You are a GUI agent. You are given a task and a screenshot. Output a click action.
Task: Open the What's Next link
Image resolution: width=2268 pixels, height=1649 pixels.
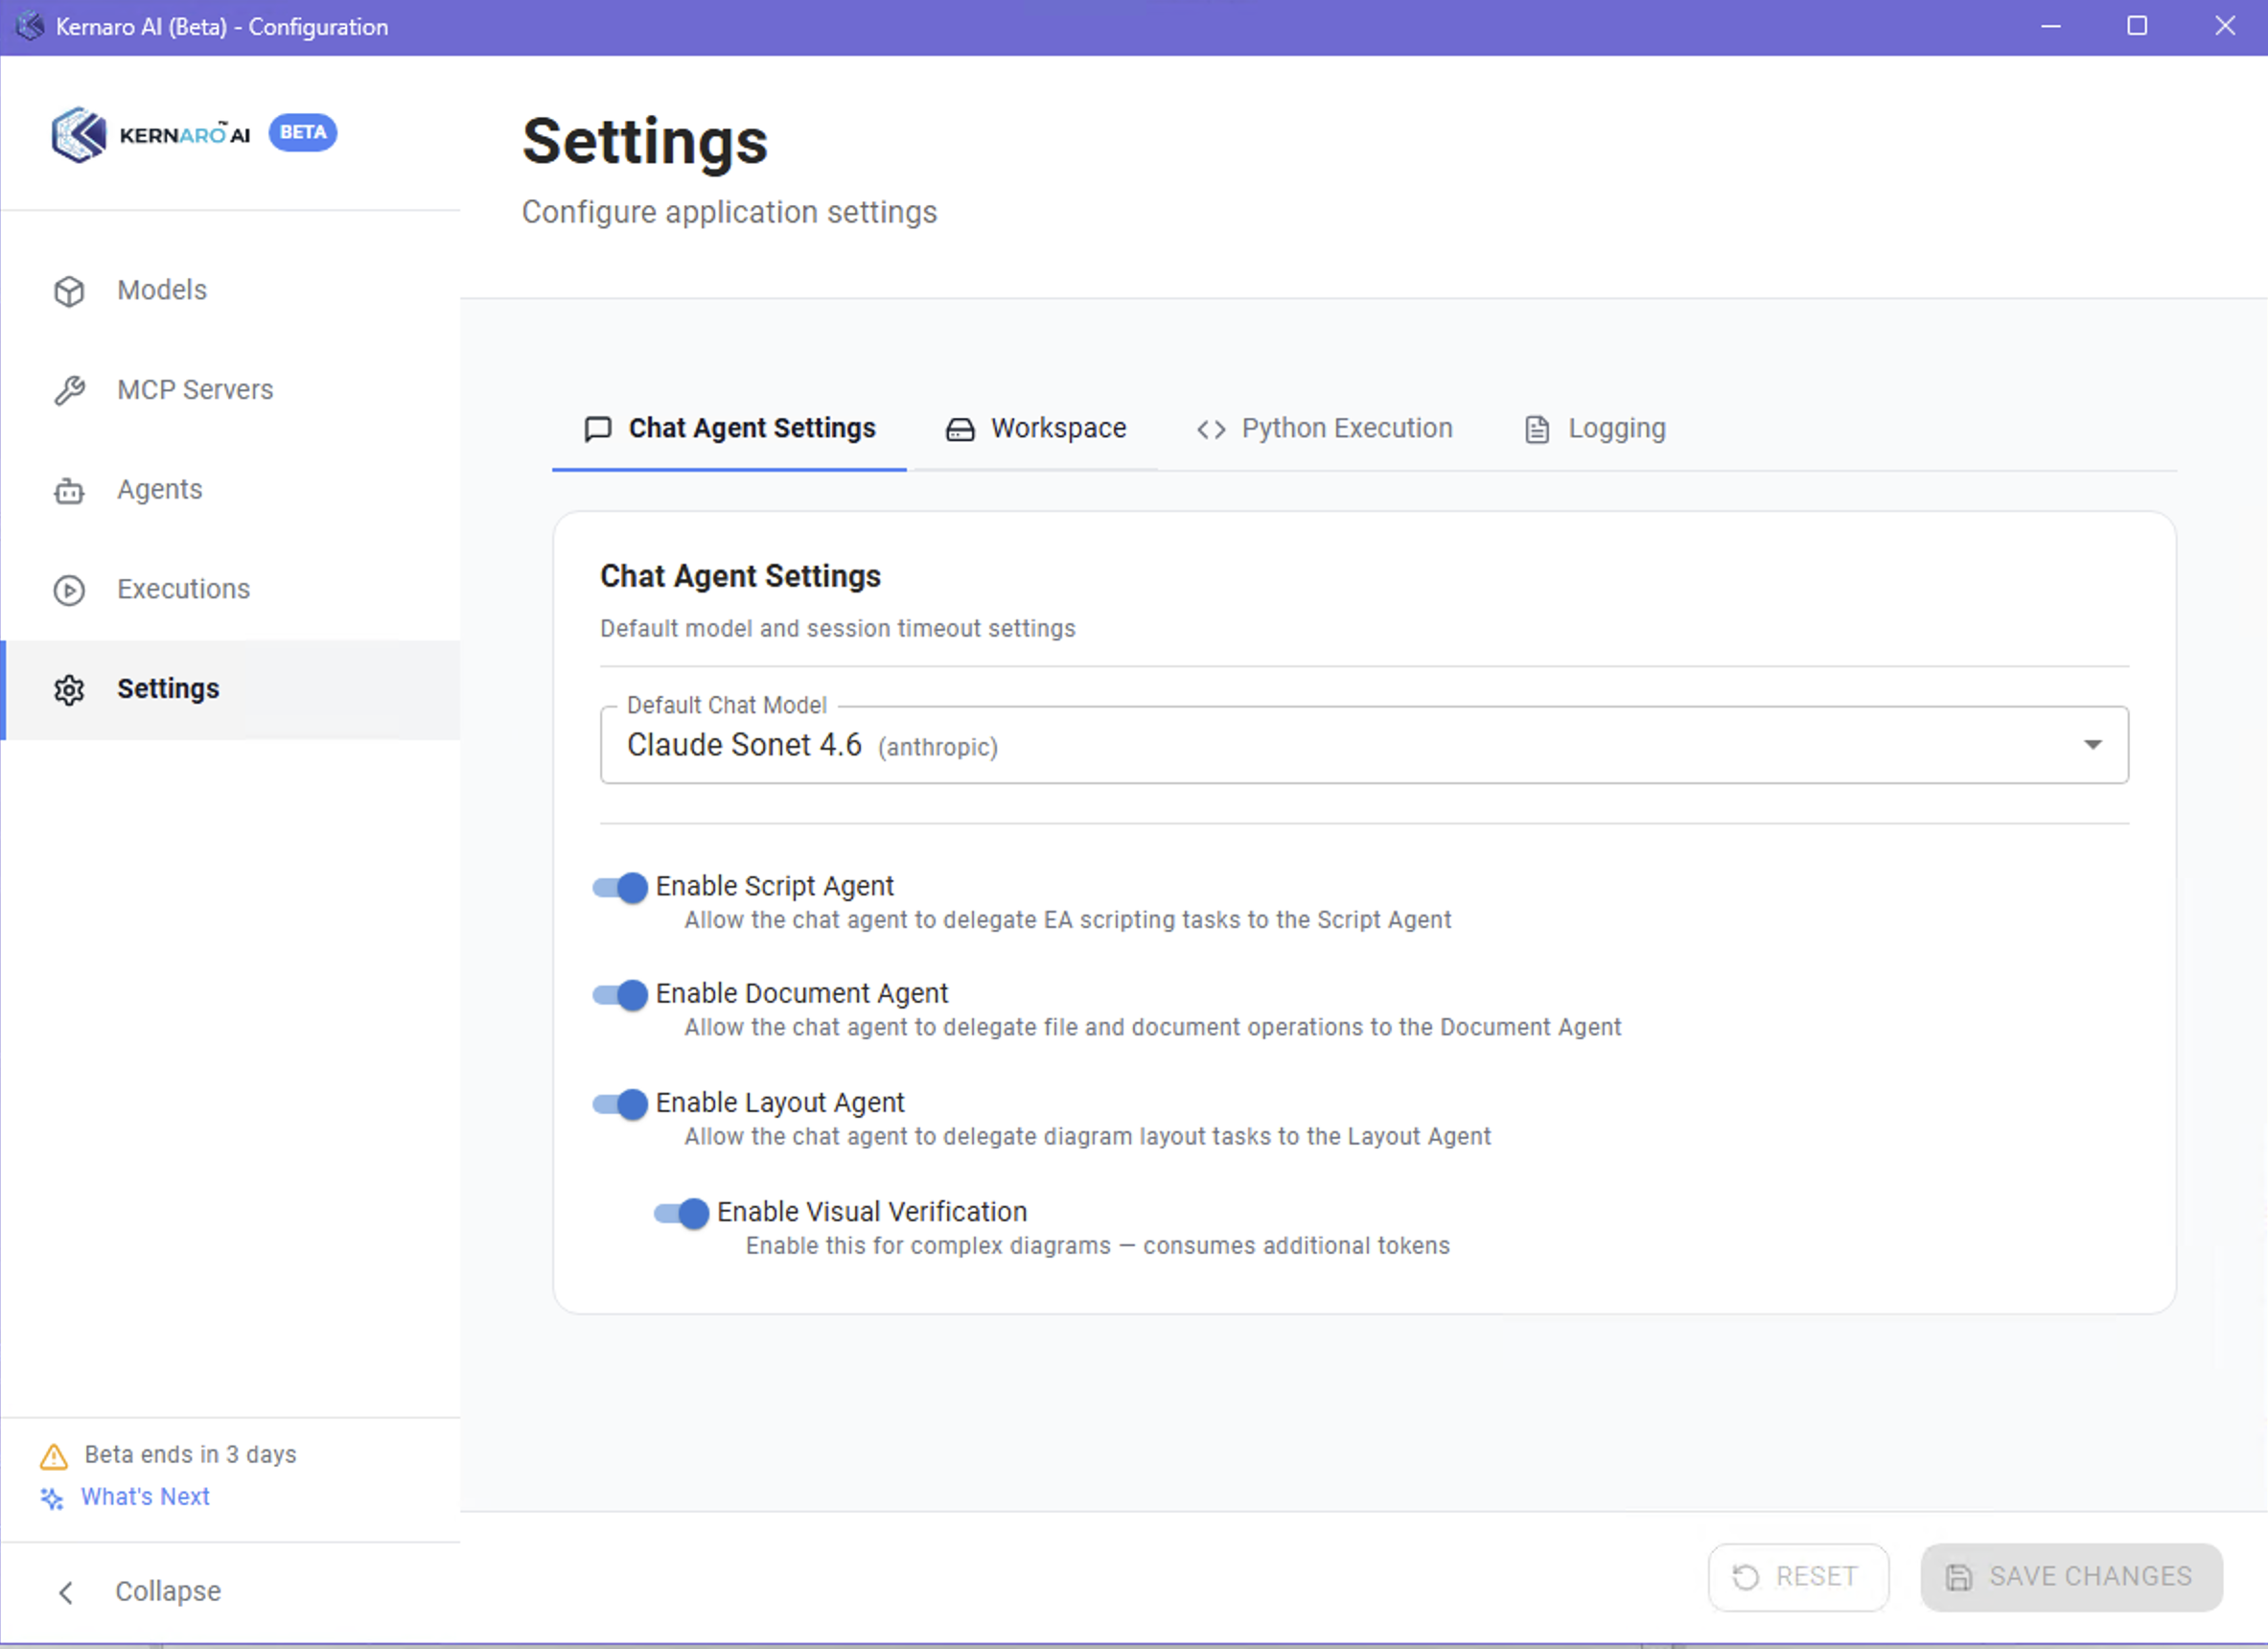click(x=145, y=1497)
